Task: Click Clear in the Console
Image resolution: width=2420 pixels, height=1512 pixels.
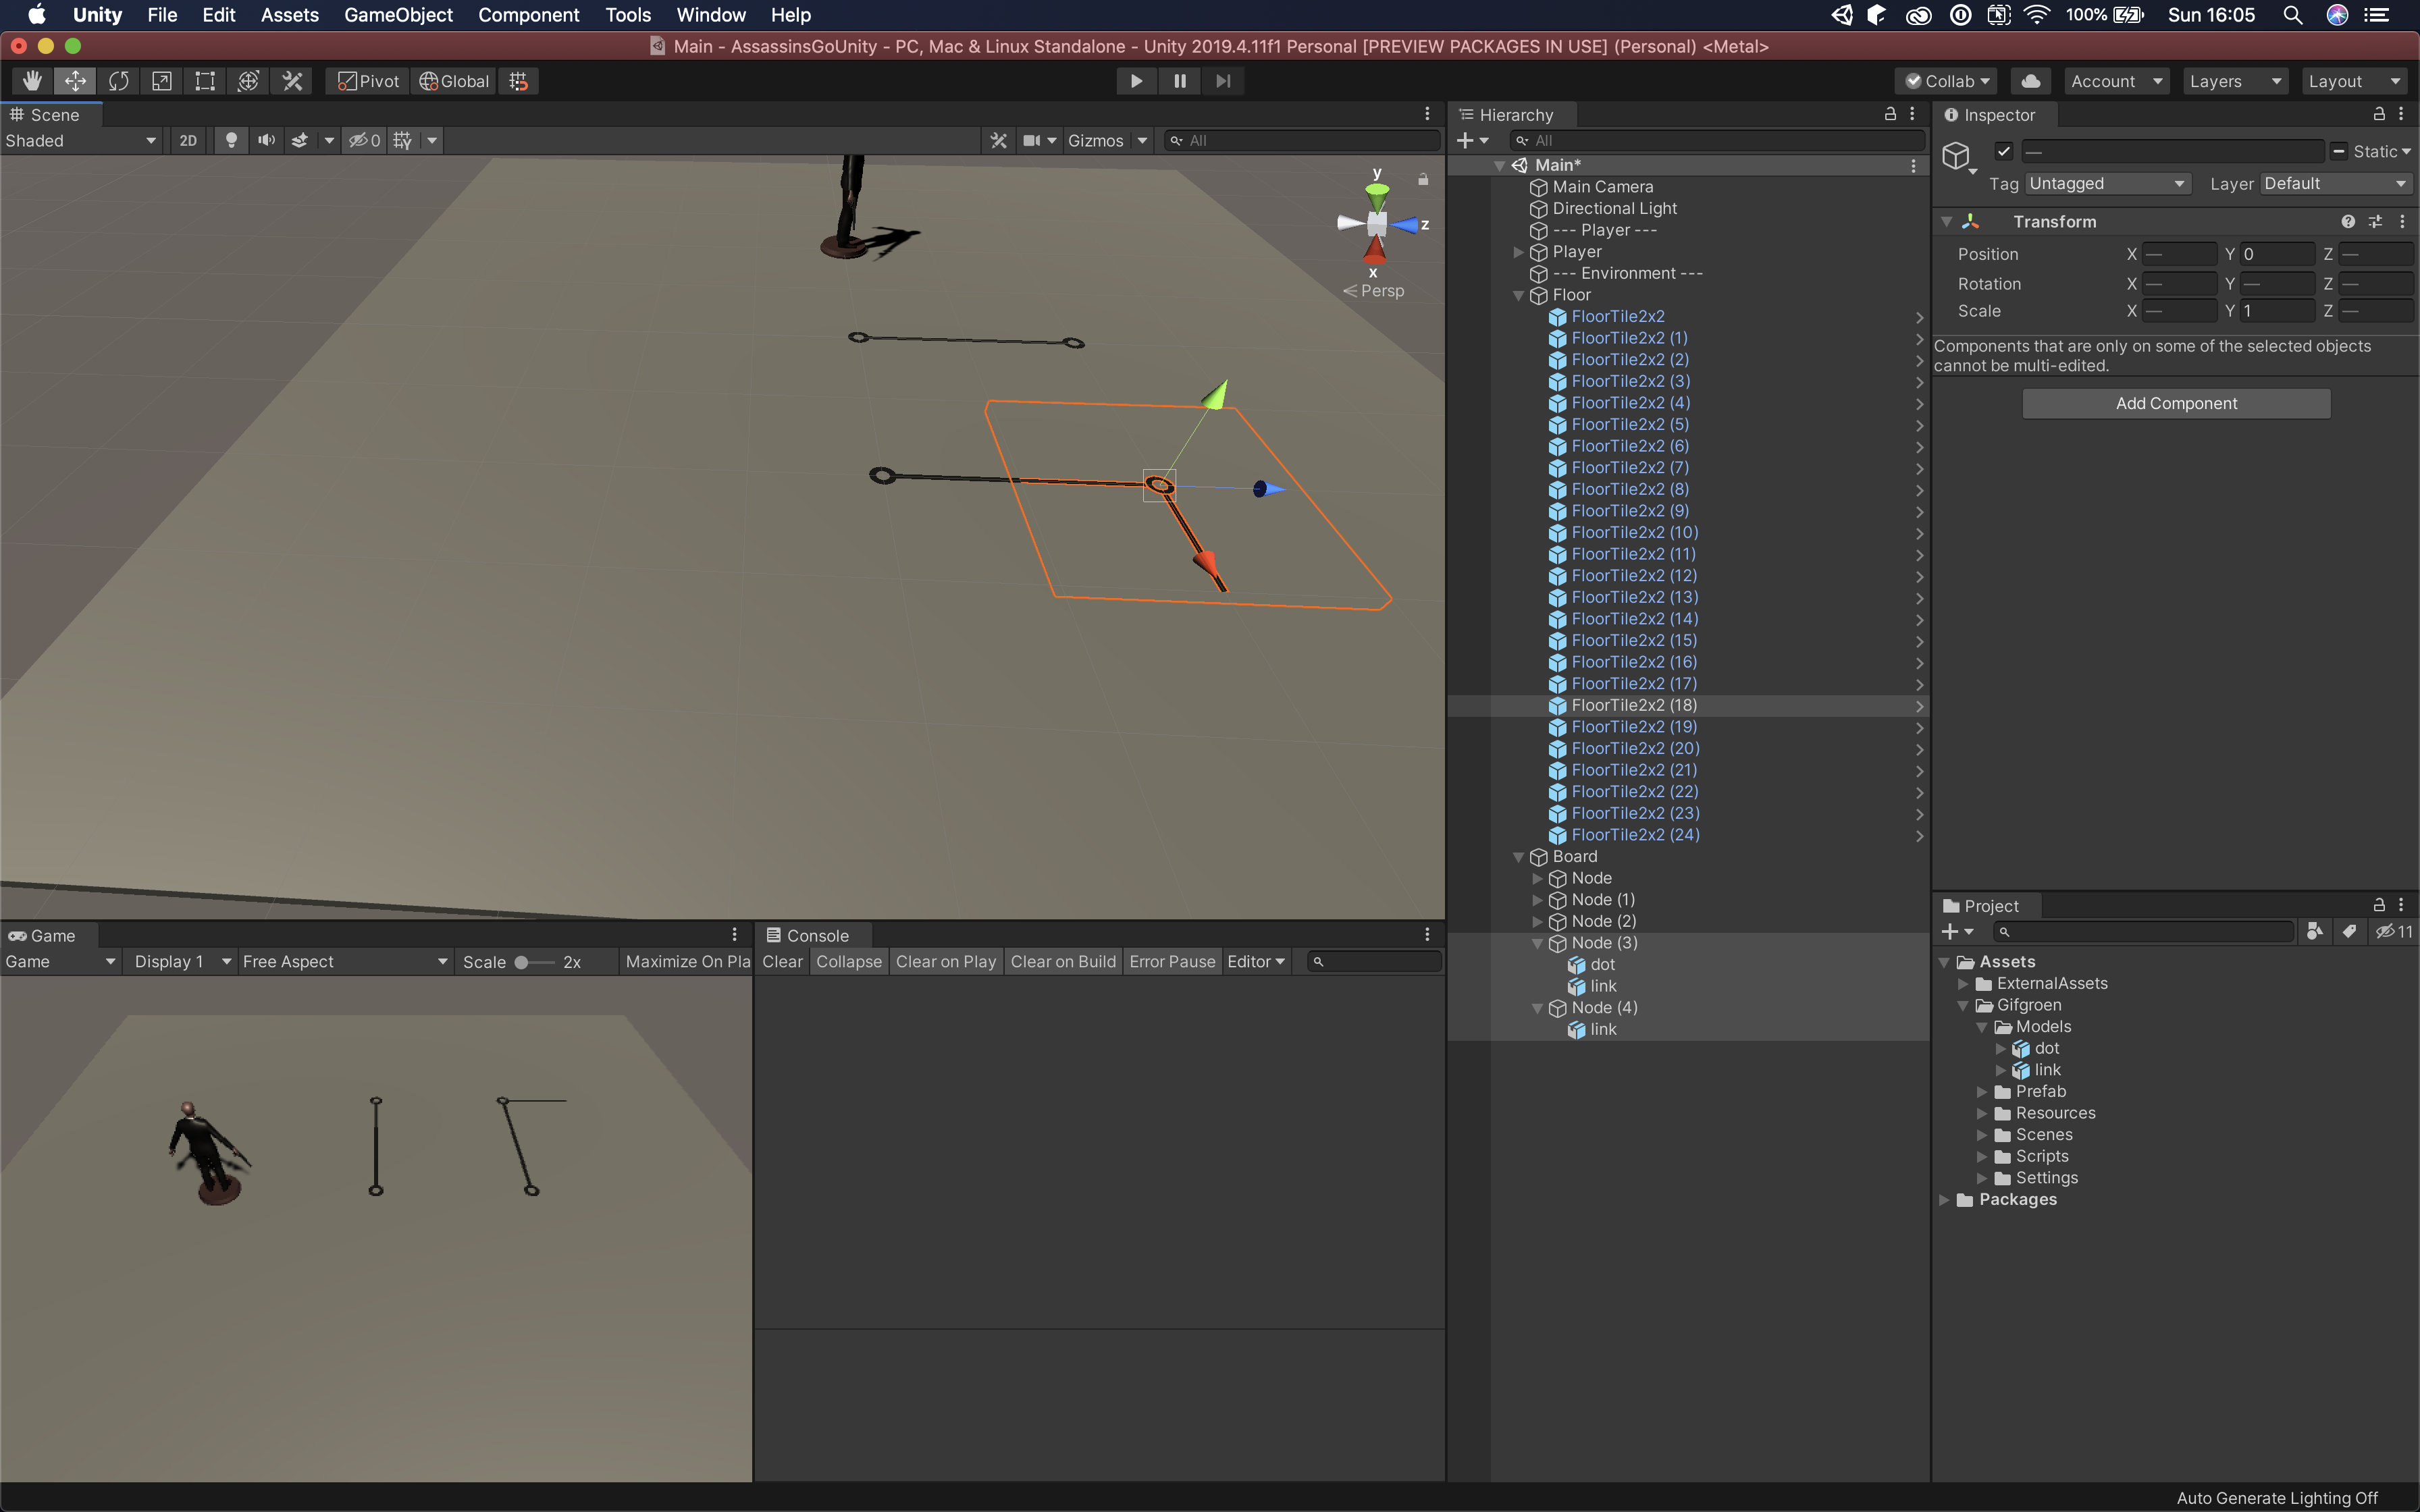Action: [x=782, y=961]
